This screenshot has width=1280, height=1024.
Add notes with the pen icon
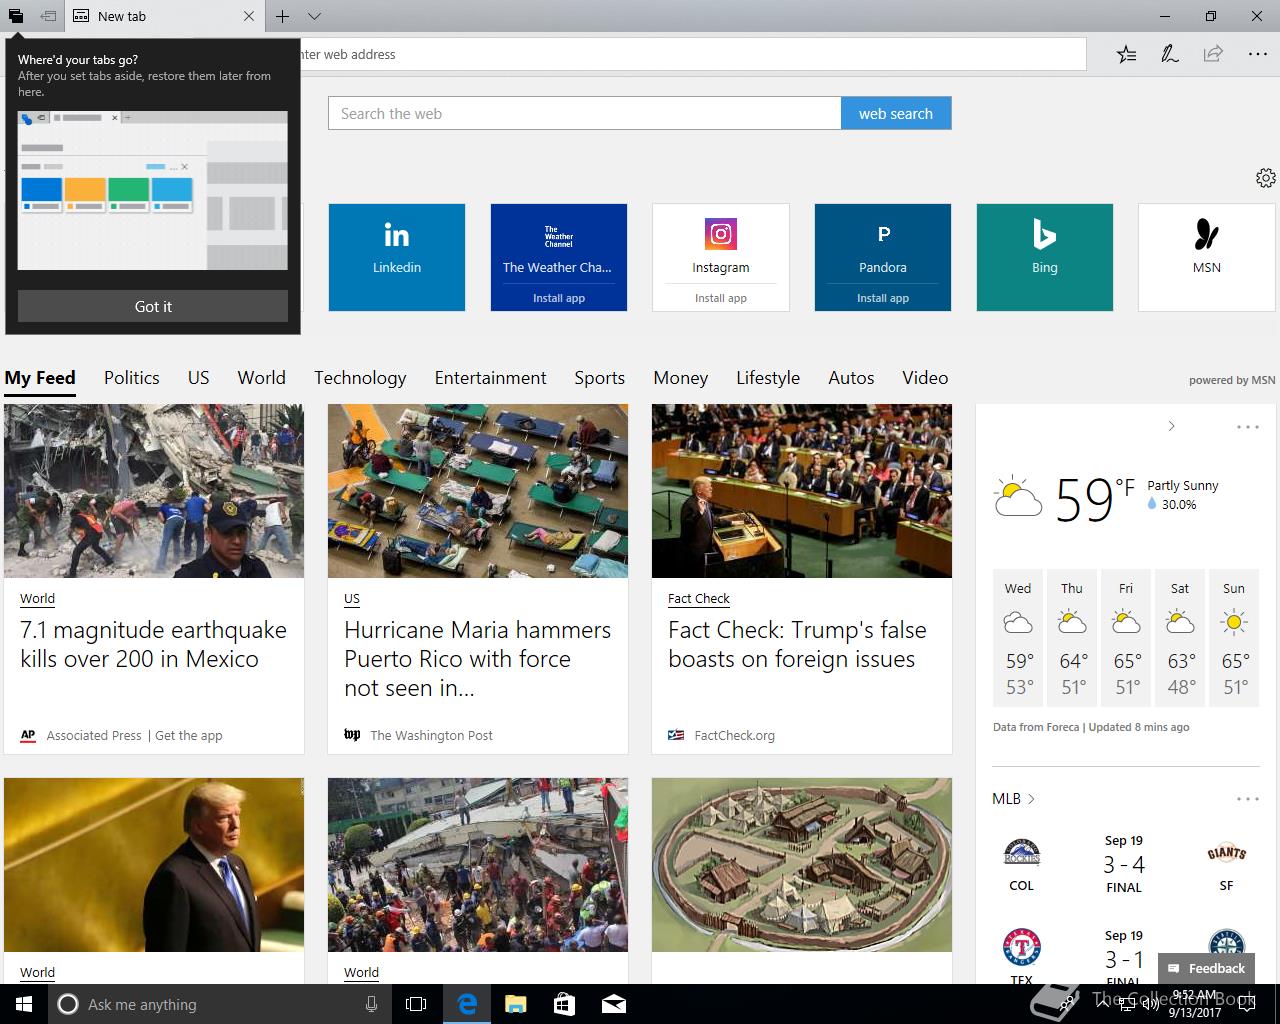click(1169, 54)
